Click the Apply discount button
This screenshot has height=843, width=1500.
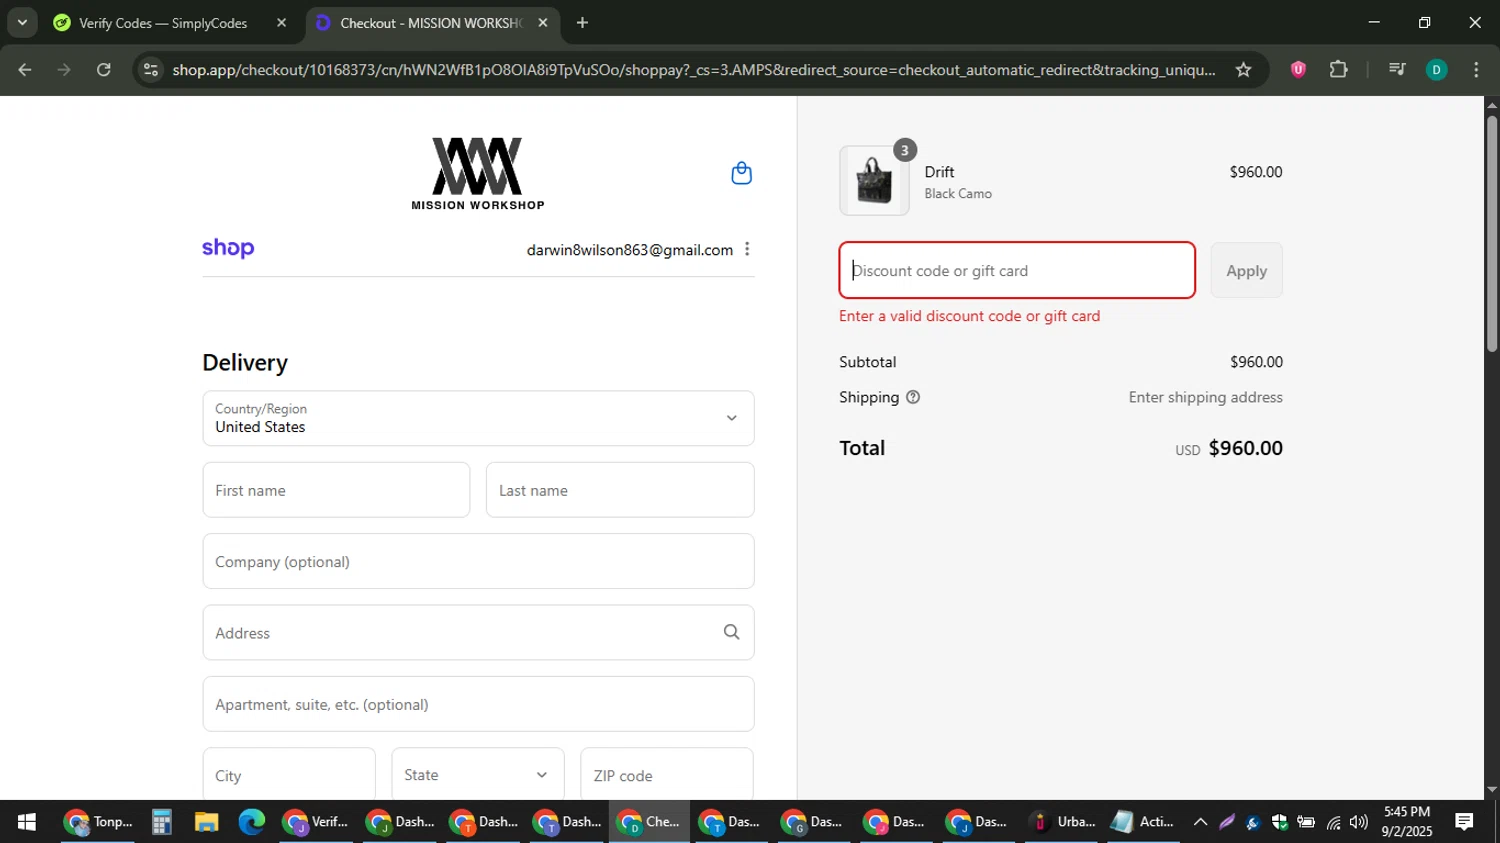tap(1246, 270)
